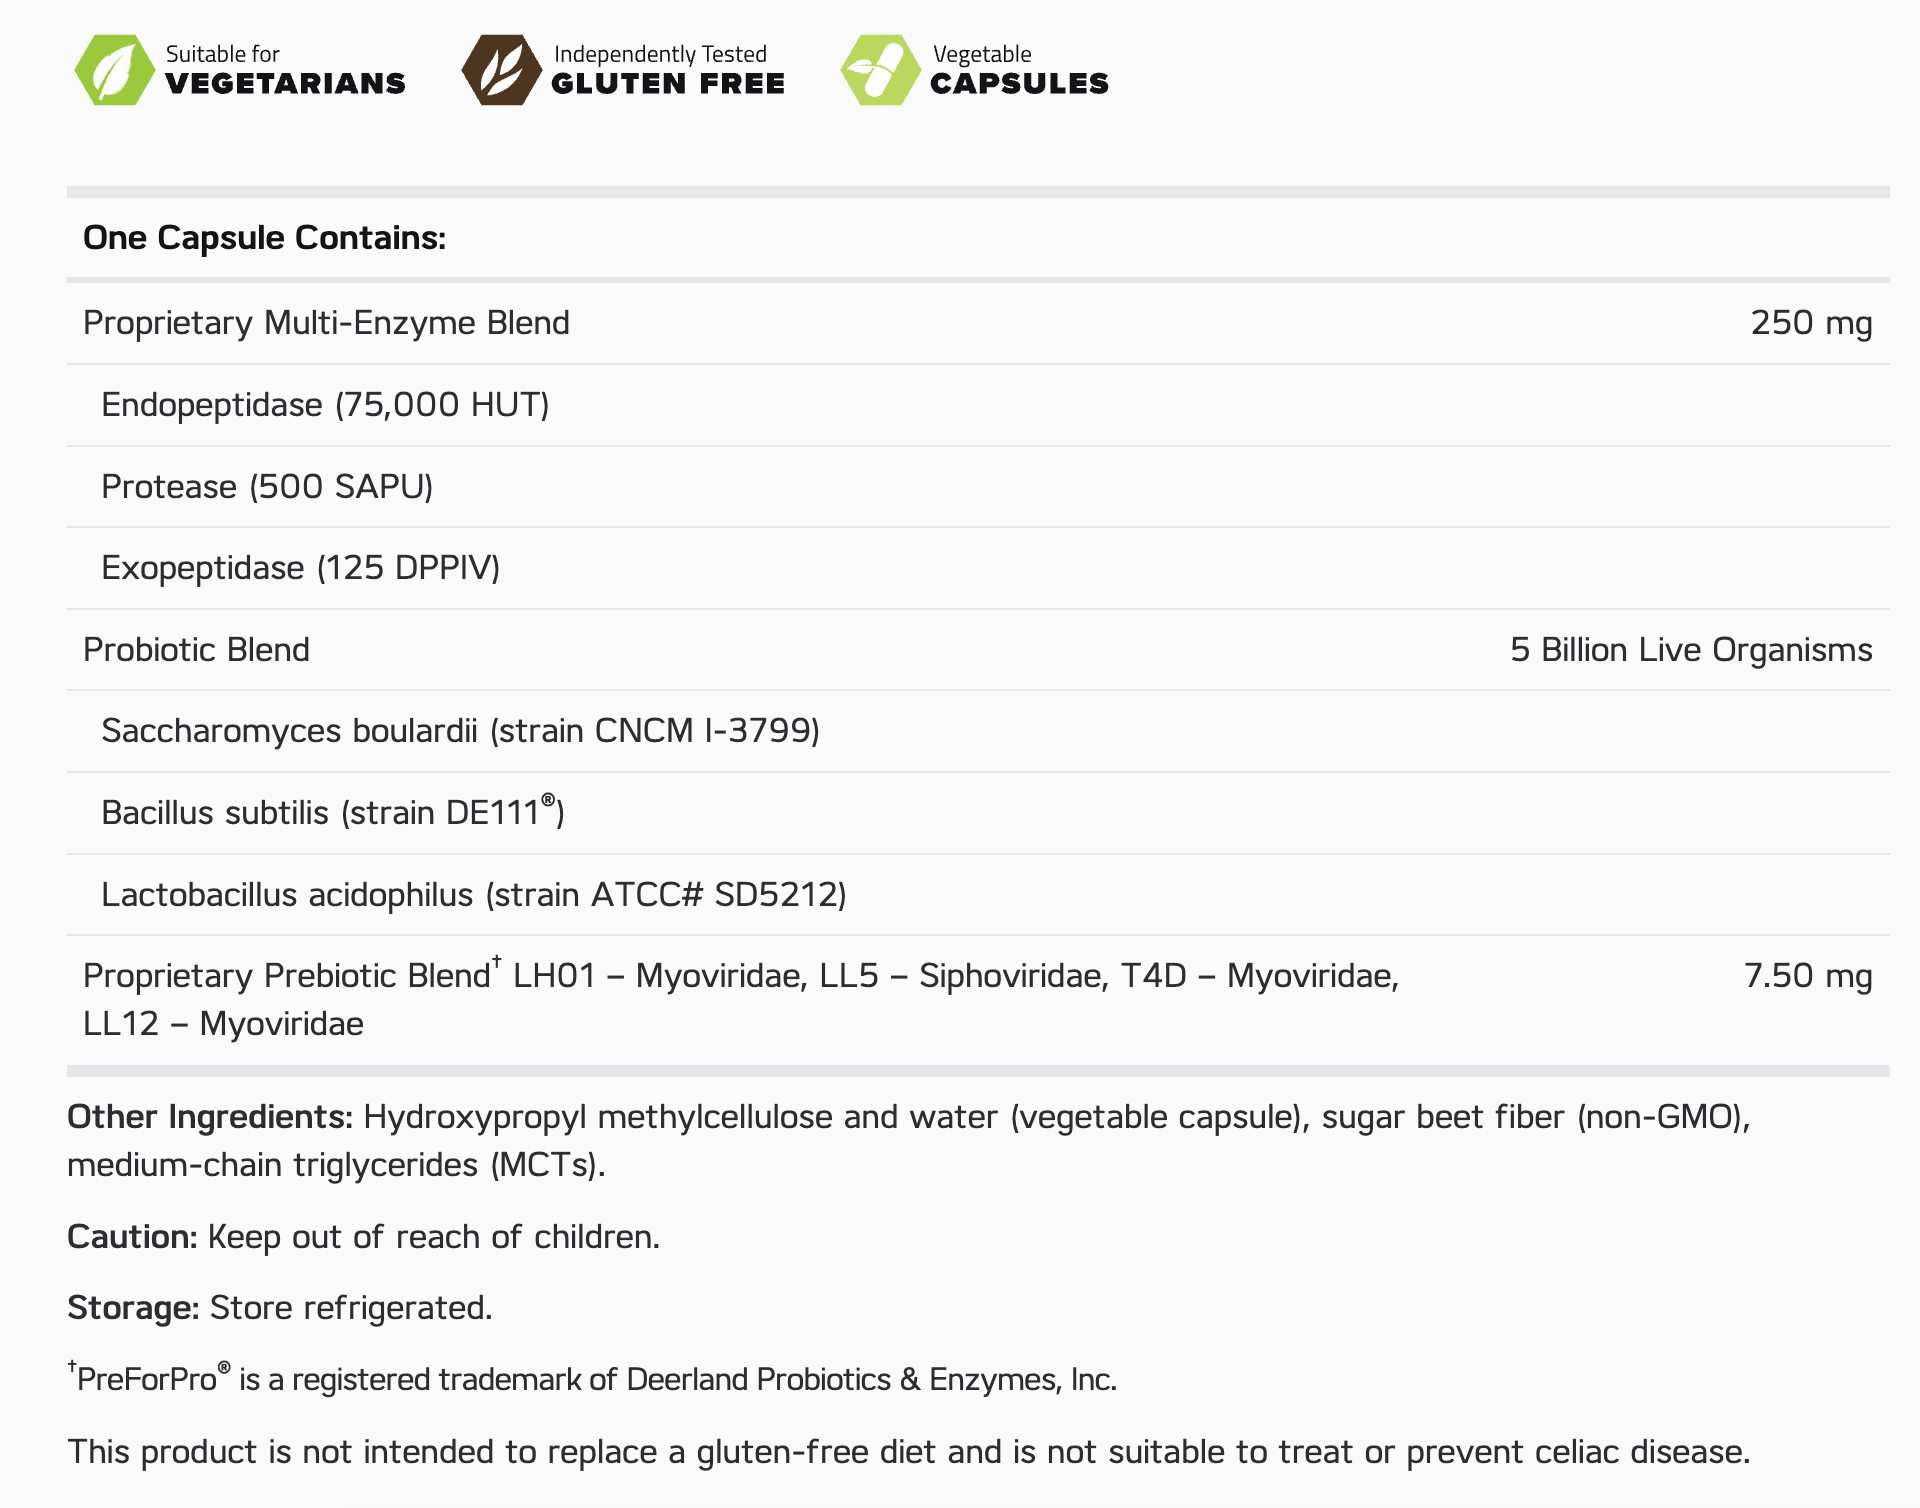This screenshot has height=1508, width=1920.
Task: Click the 'Vegetable Capsules' label text
Action: coord(1019,70)
